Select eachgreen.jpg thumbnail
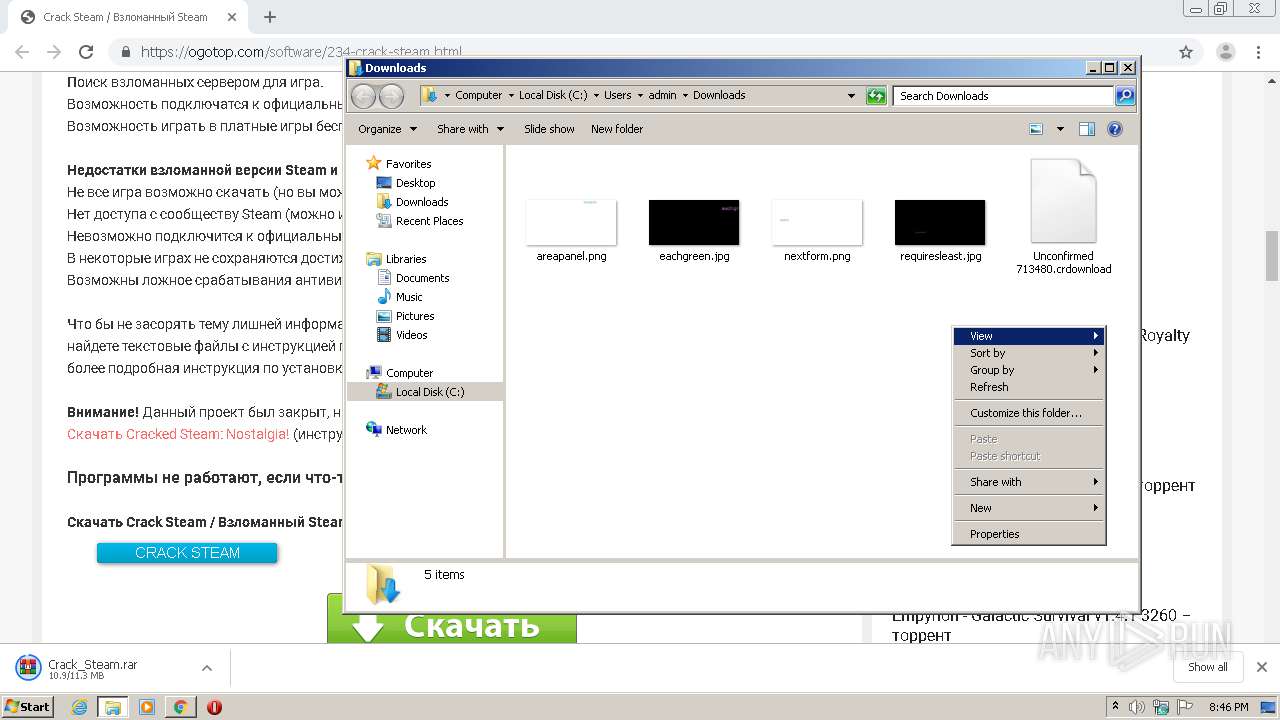Screen dimensions: 1280x720 pyautogui.click(x=694, y=222)
